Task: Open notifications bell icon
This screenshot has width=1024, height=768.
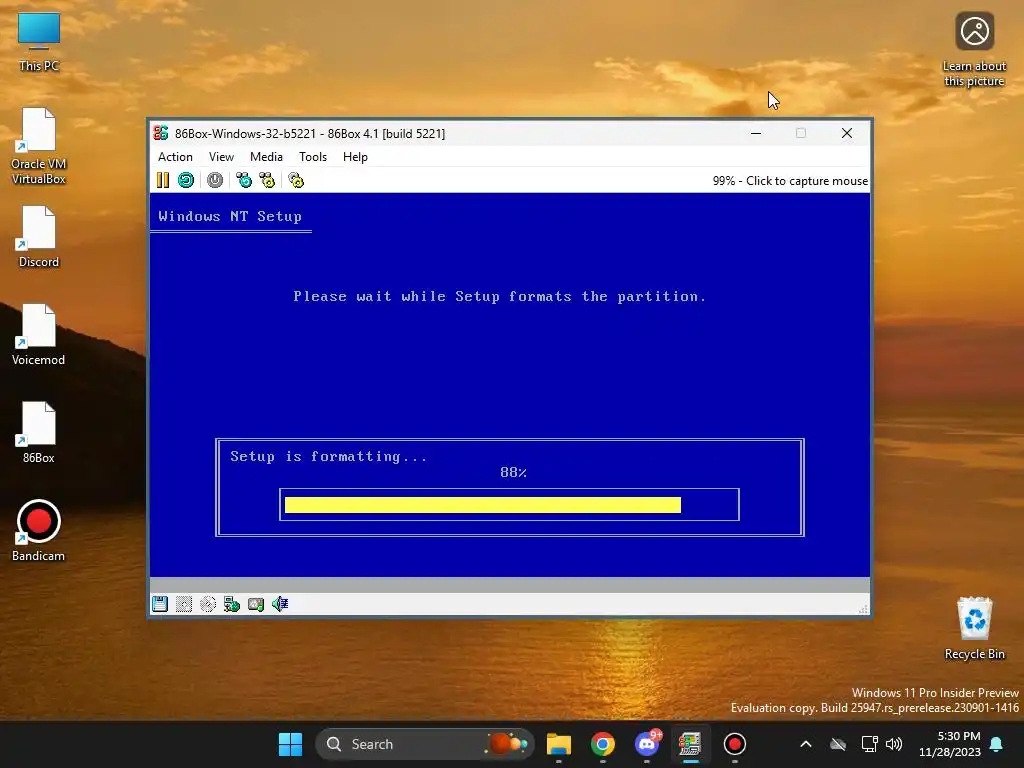Action: point(997,744)
